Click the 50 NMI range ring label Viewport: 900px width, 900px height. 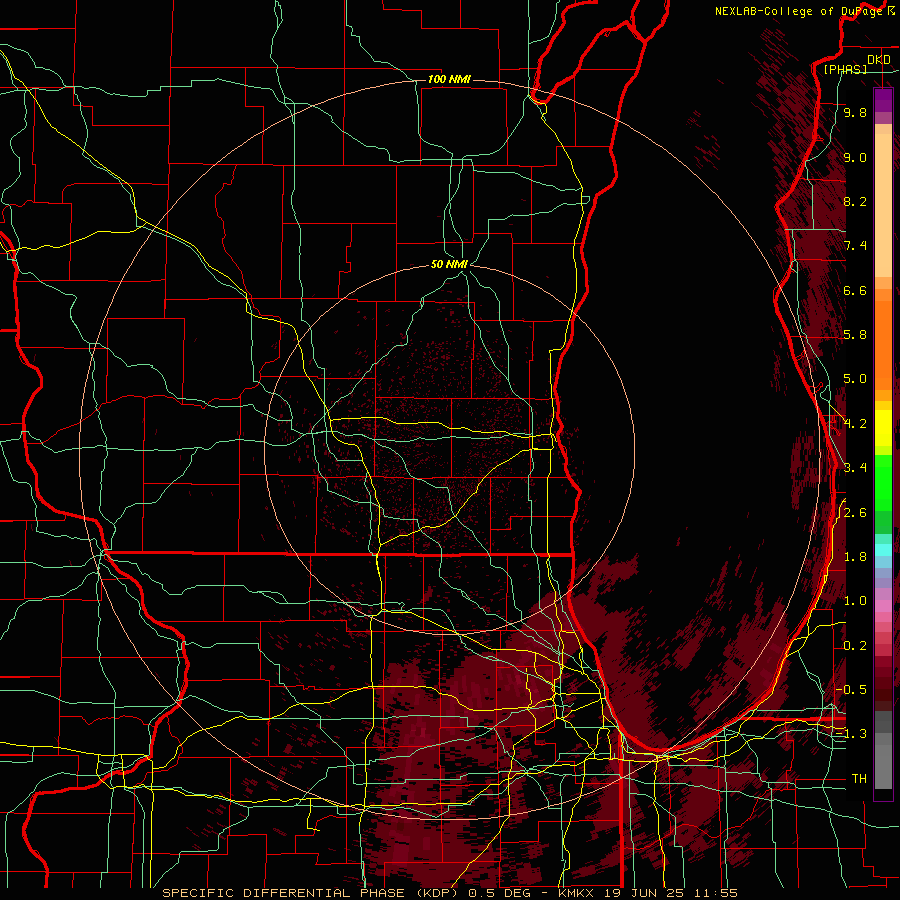pyautogui.click(x=449, y=265)
